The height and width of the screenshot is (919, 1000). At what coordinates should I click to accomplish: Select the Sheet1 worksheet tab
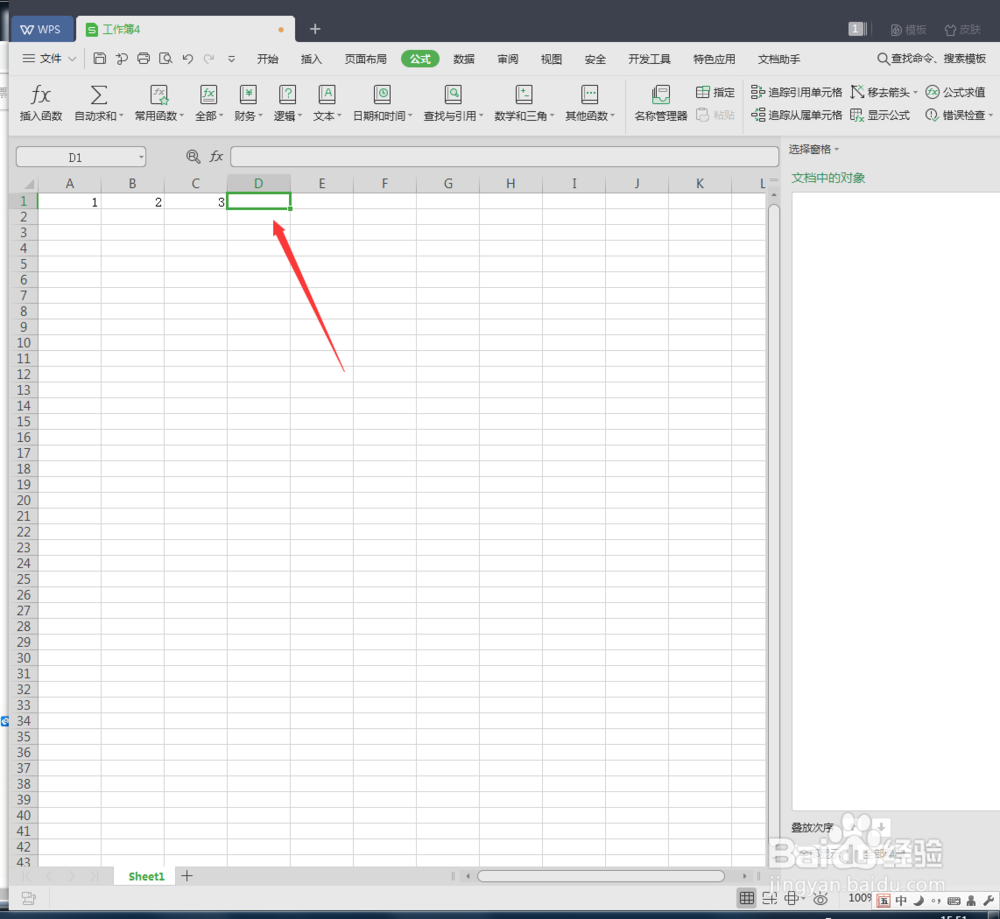coord(146,876)
